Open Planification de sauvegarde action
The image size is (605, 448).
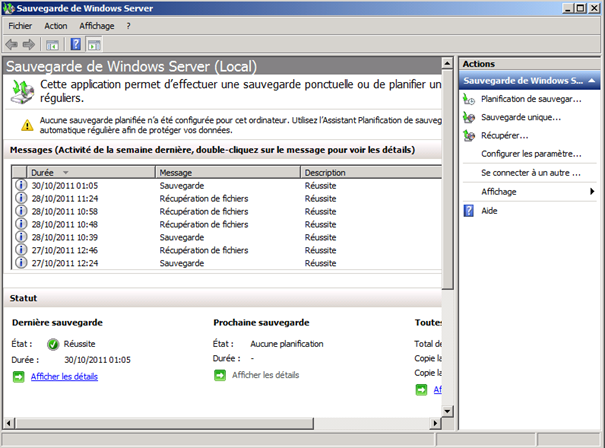[531, 99]
